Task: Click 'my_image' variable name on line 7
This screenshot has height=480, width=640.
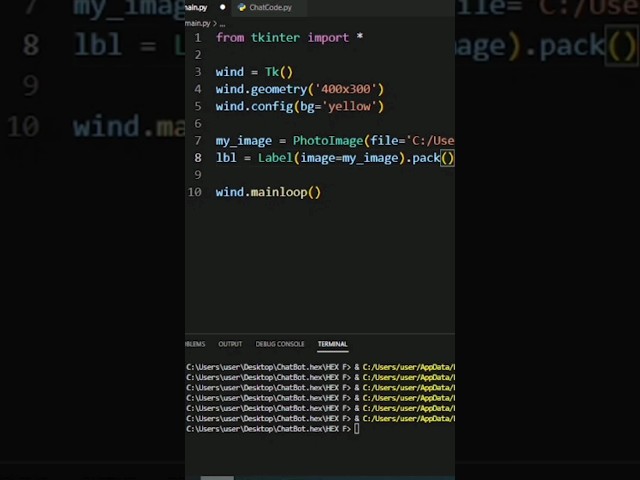Action: tap(244, 141)
